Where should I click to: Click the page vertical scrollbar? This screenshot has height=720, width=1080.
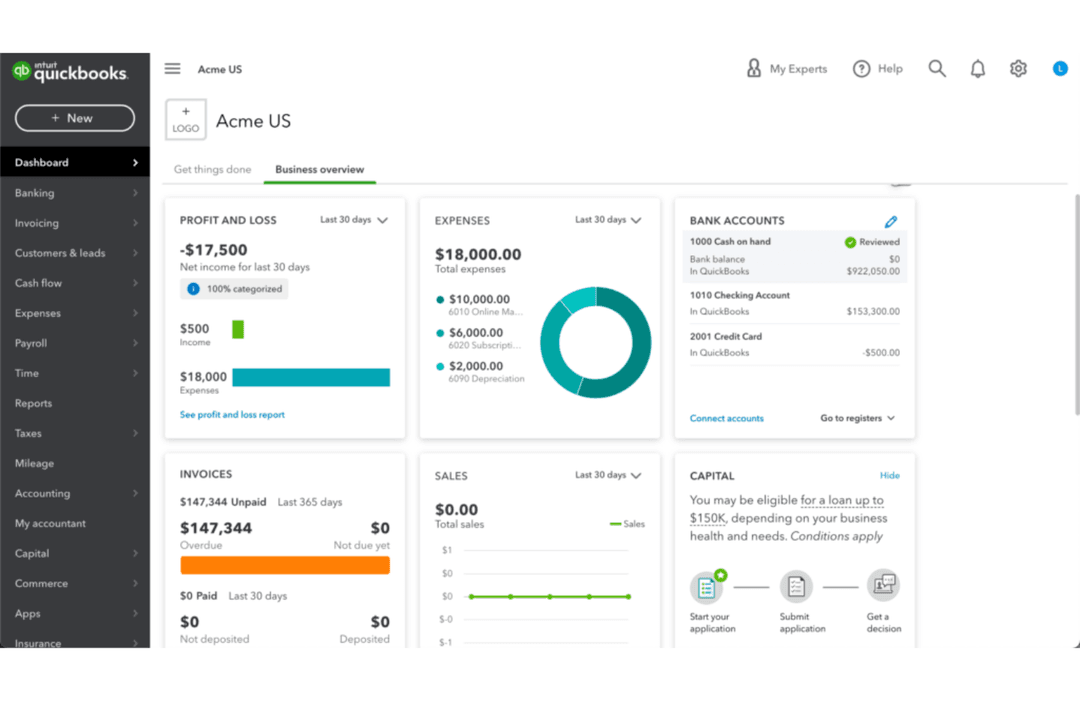coord(1076,305)
